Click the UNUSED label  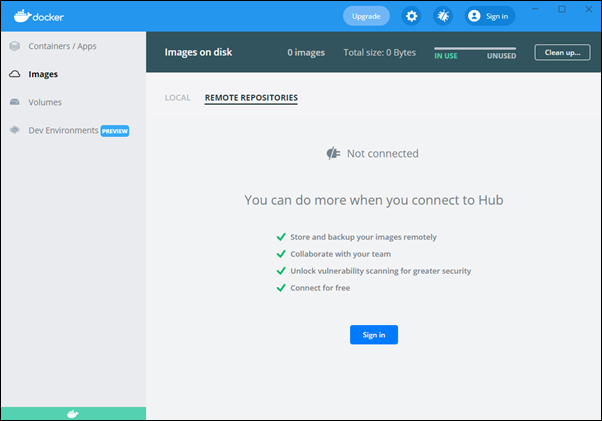click(501, 56)
